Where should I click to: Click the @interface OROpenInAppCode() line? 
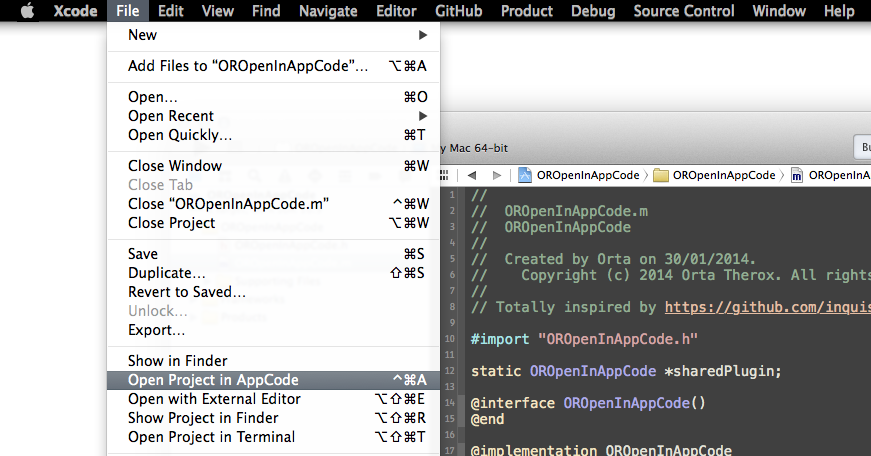tap(588, 403)
